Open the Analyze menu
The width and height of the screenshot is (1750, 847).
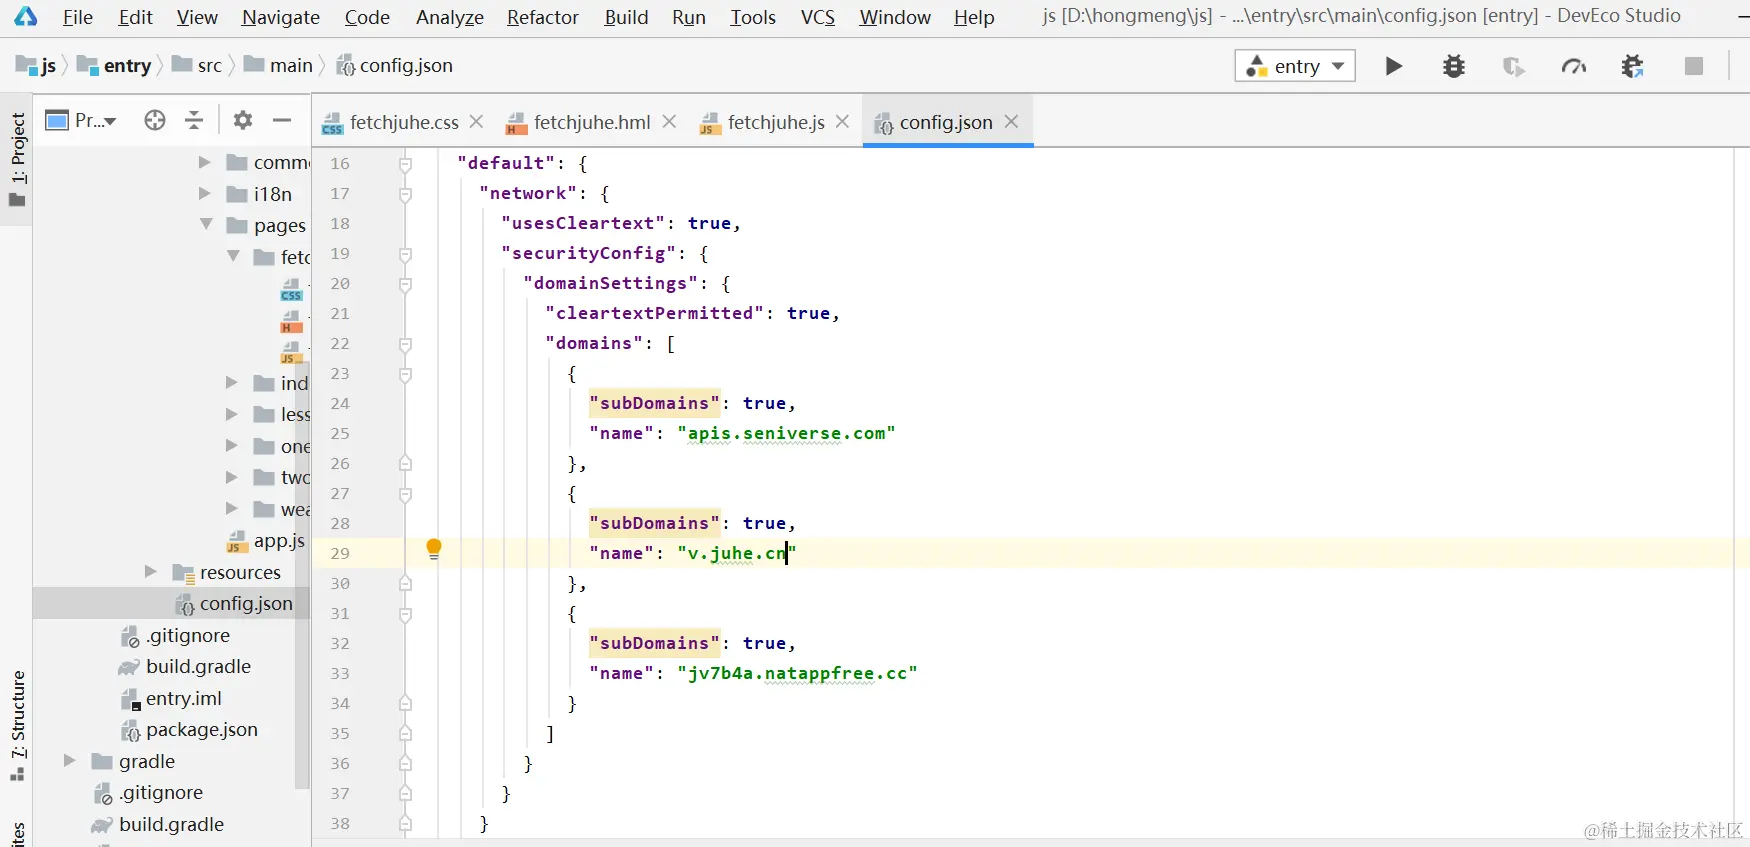click(x=450, y=17)
